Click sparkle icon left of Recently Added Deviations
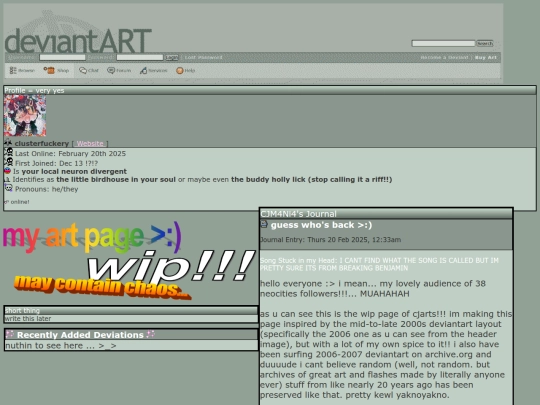Screen dimensions: 540x405 [10, 334]
